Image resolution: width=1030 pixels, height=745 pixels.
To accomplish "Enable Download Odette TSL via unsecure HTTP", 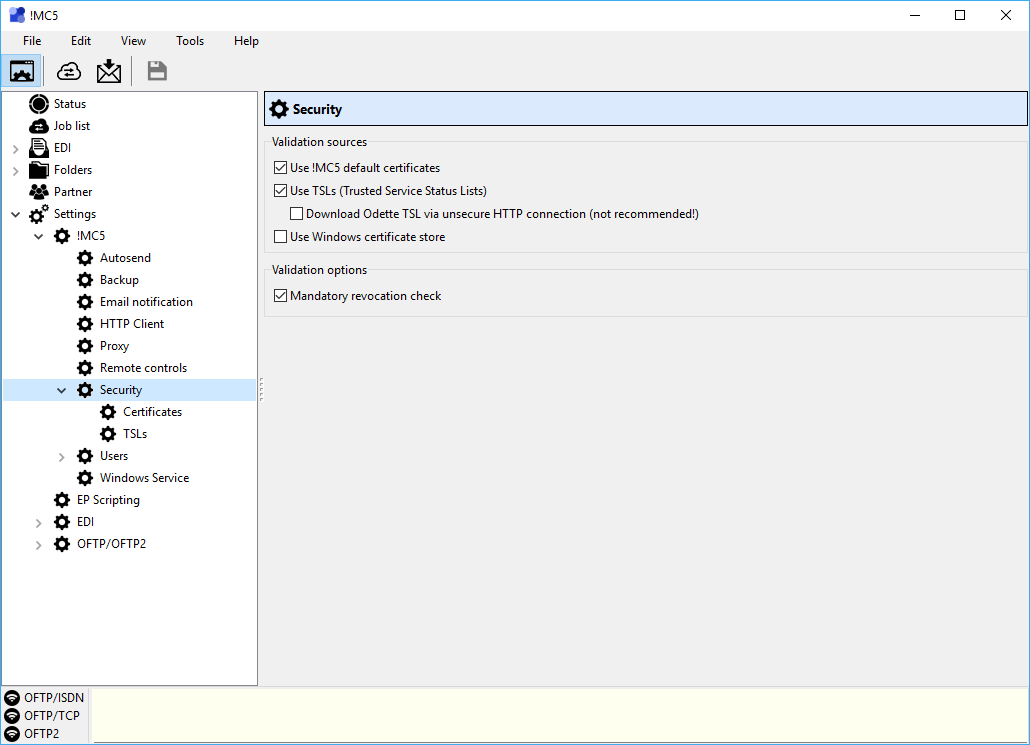I will click(x=297, y=214).
